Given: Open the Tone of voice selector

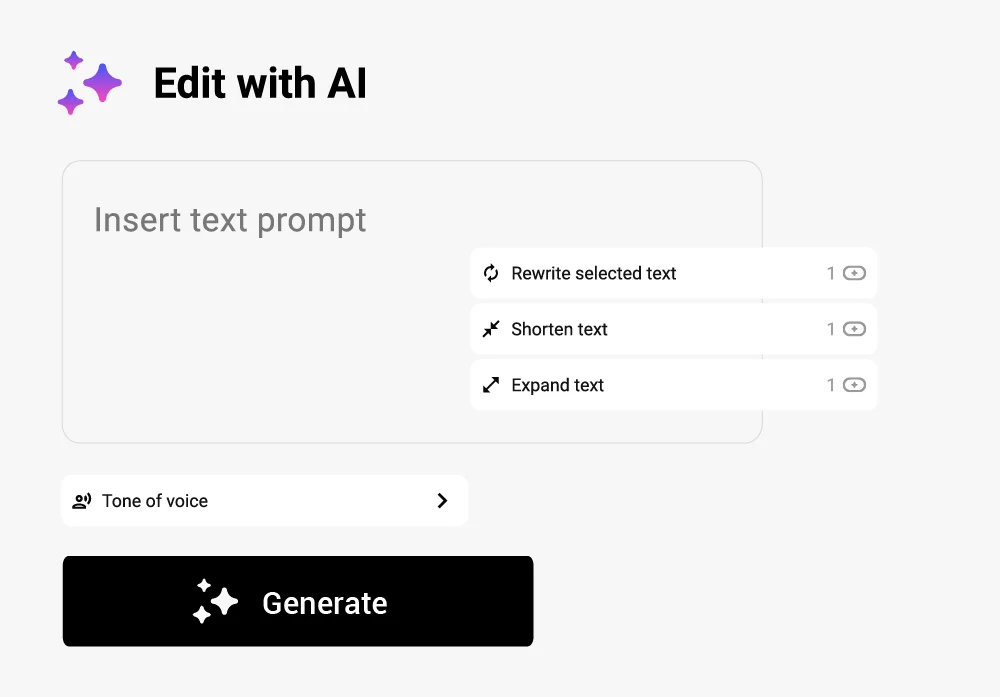Looking at the screenshot, I should point(265,501).
